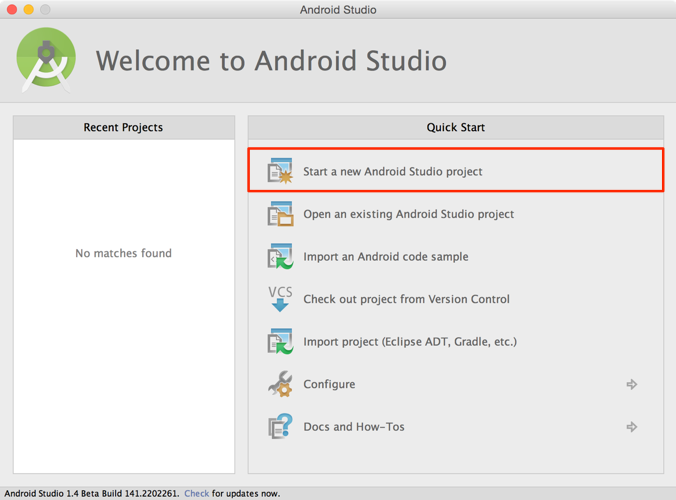Click the Check for updates link

[197, 494]
